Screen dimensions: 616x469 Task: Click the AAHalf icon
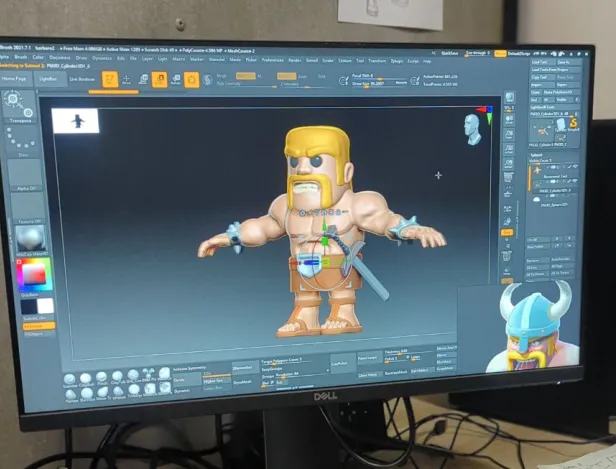tap(508, 164)
